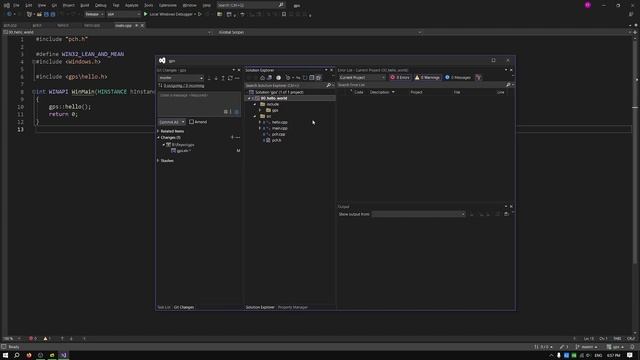Open the Current Project filter dropdown
The height and width of the screenshot is (360, 640).
point(362,78)
